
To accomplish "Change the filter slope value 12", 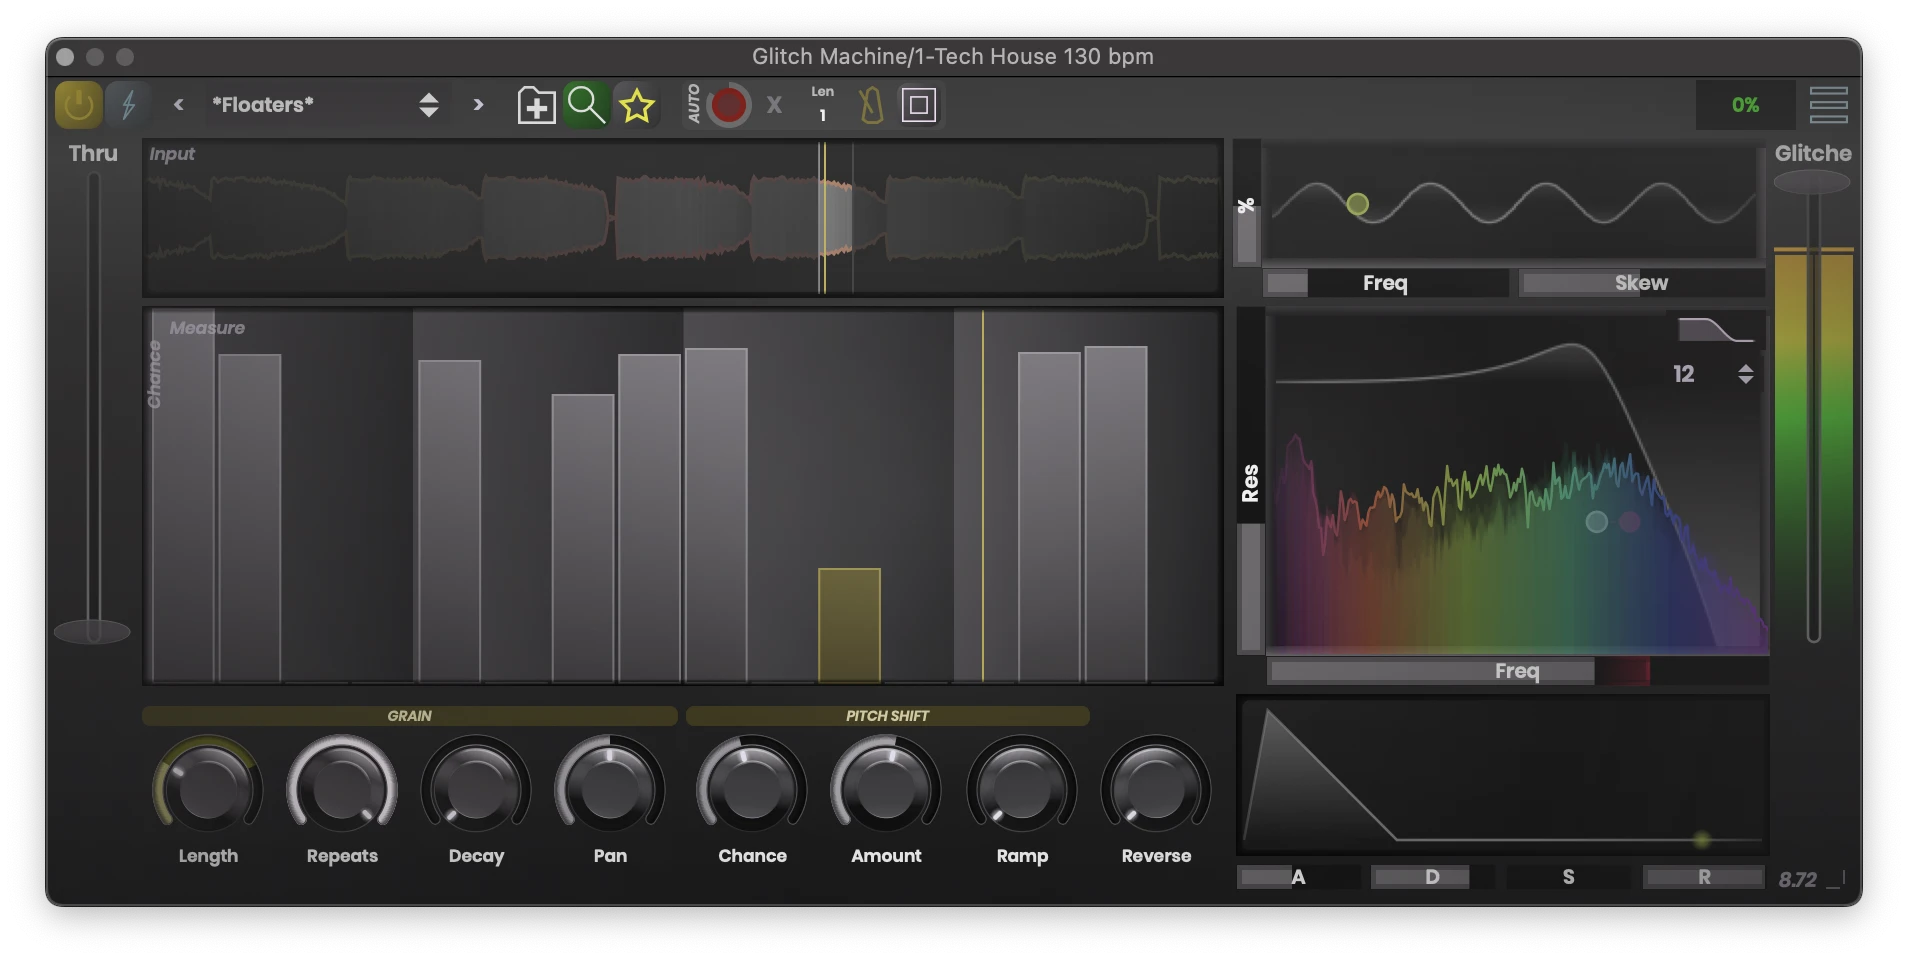I will point(1745,374).
